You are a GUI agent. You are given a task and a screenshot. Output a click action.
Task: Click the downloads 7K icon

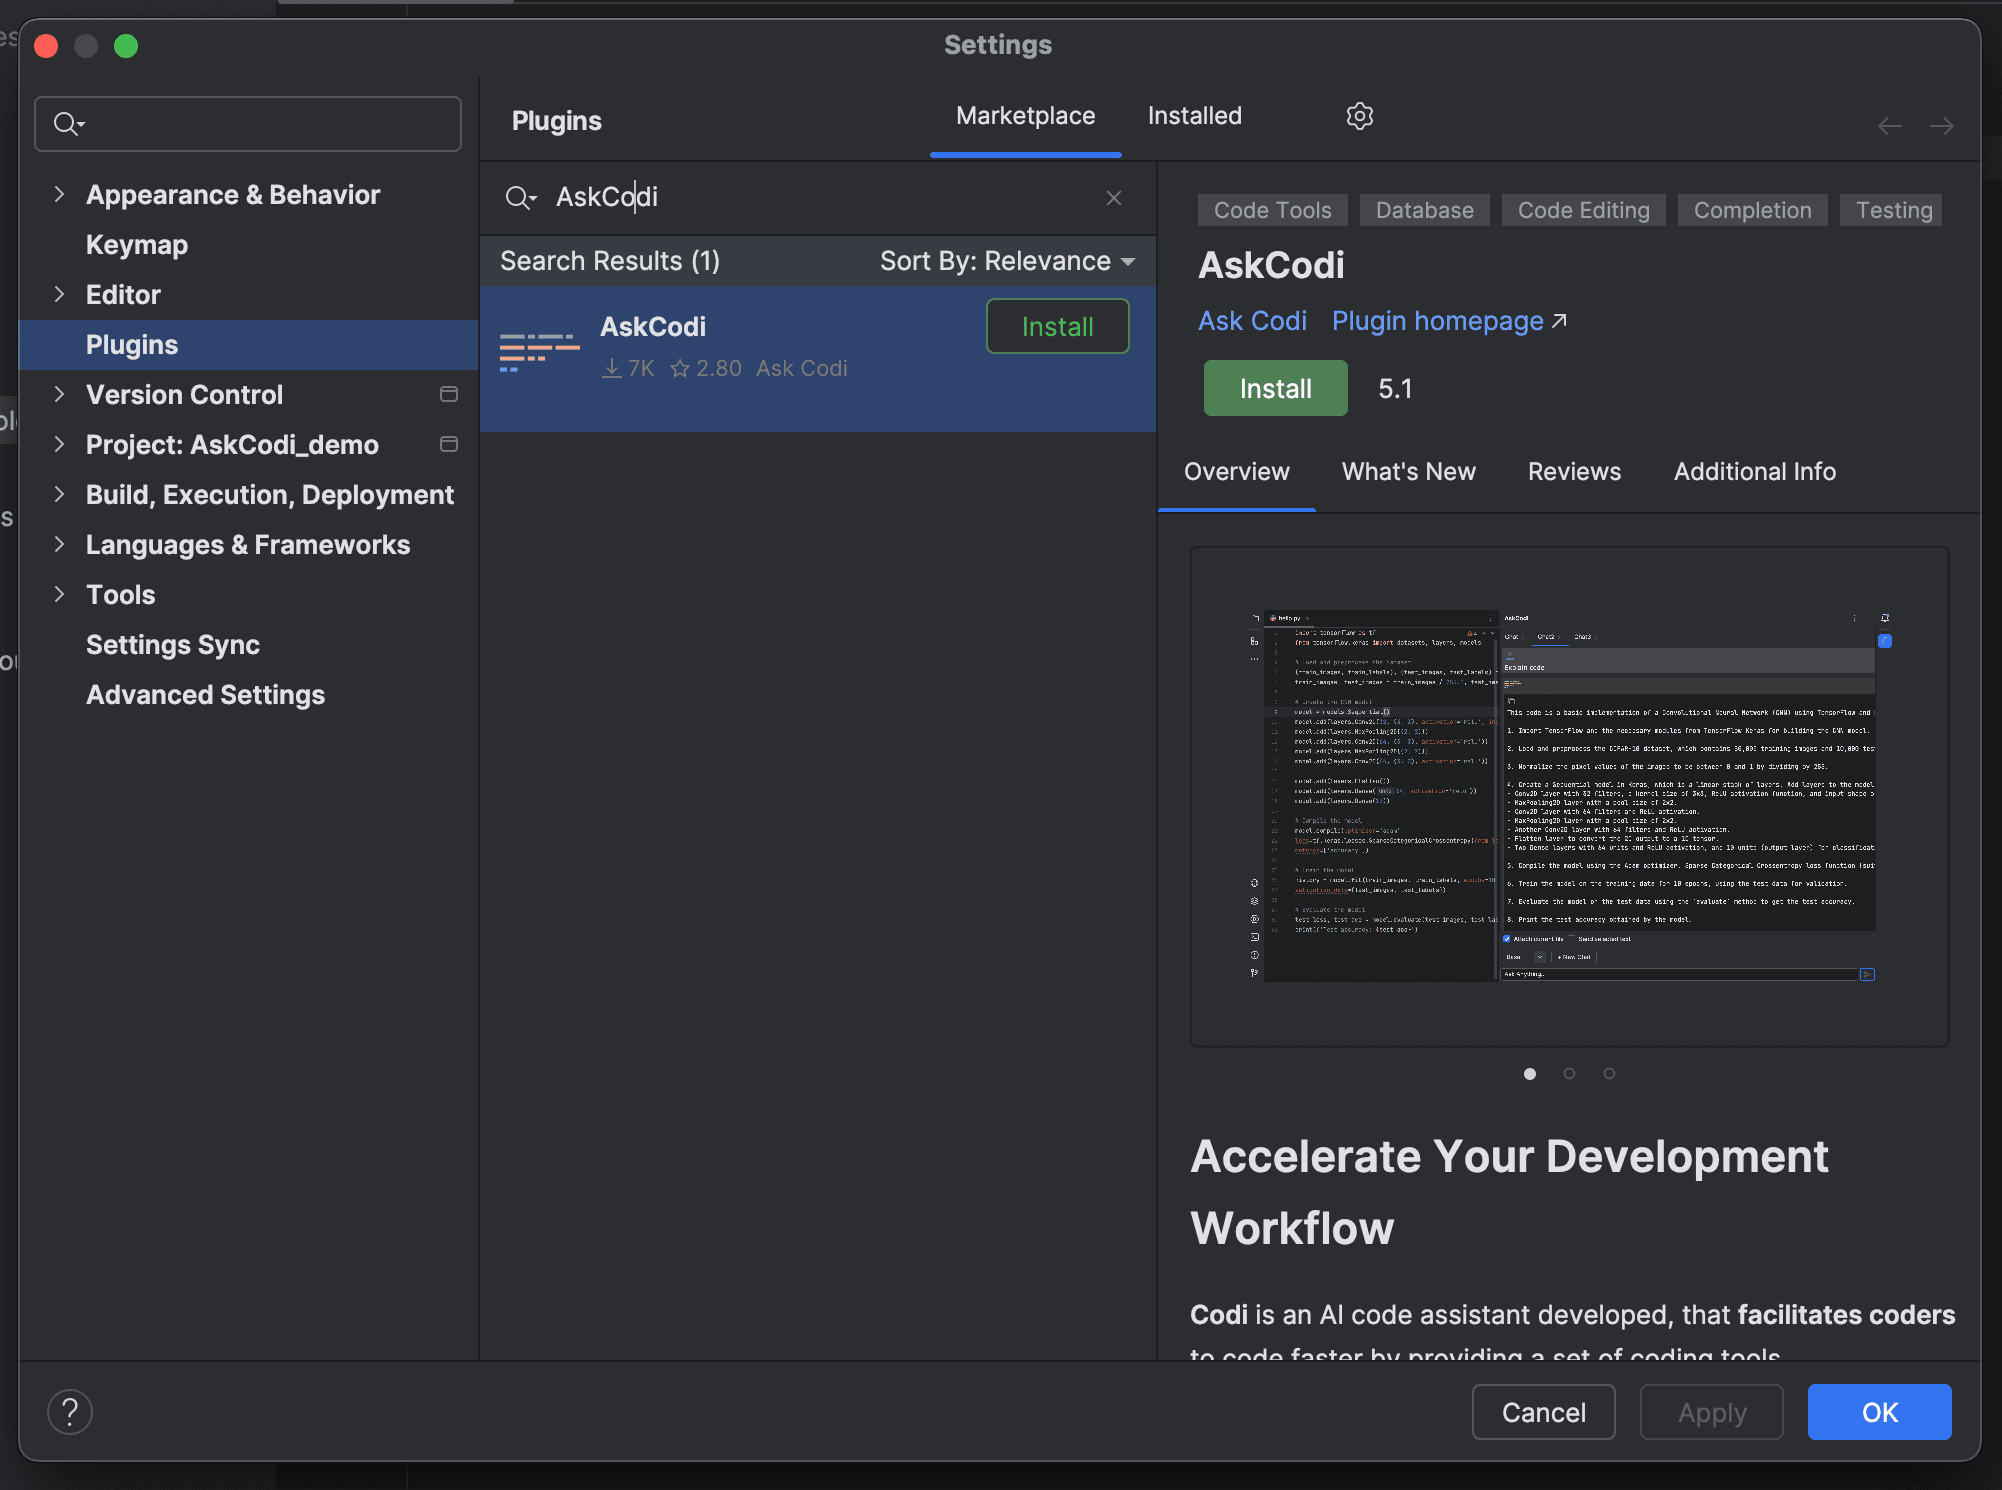pyautogui.click(x=611, y=369)
